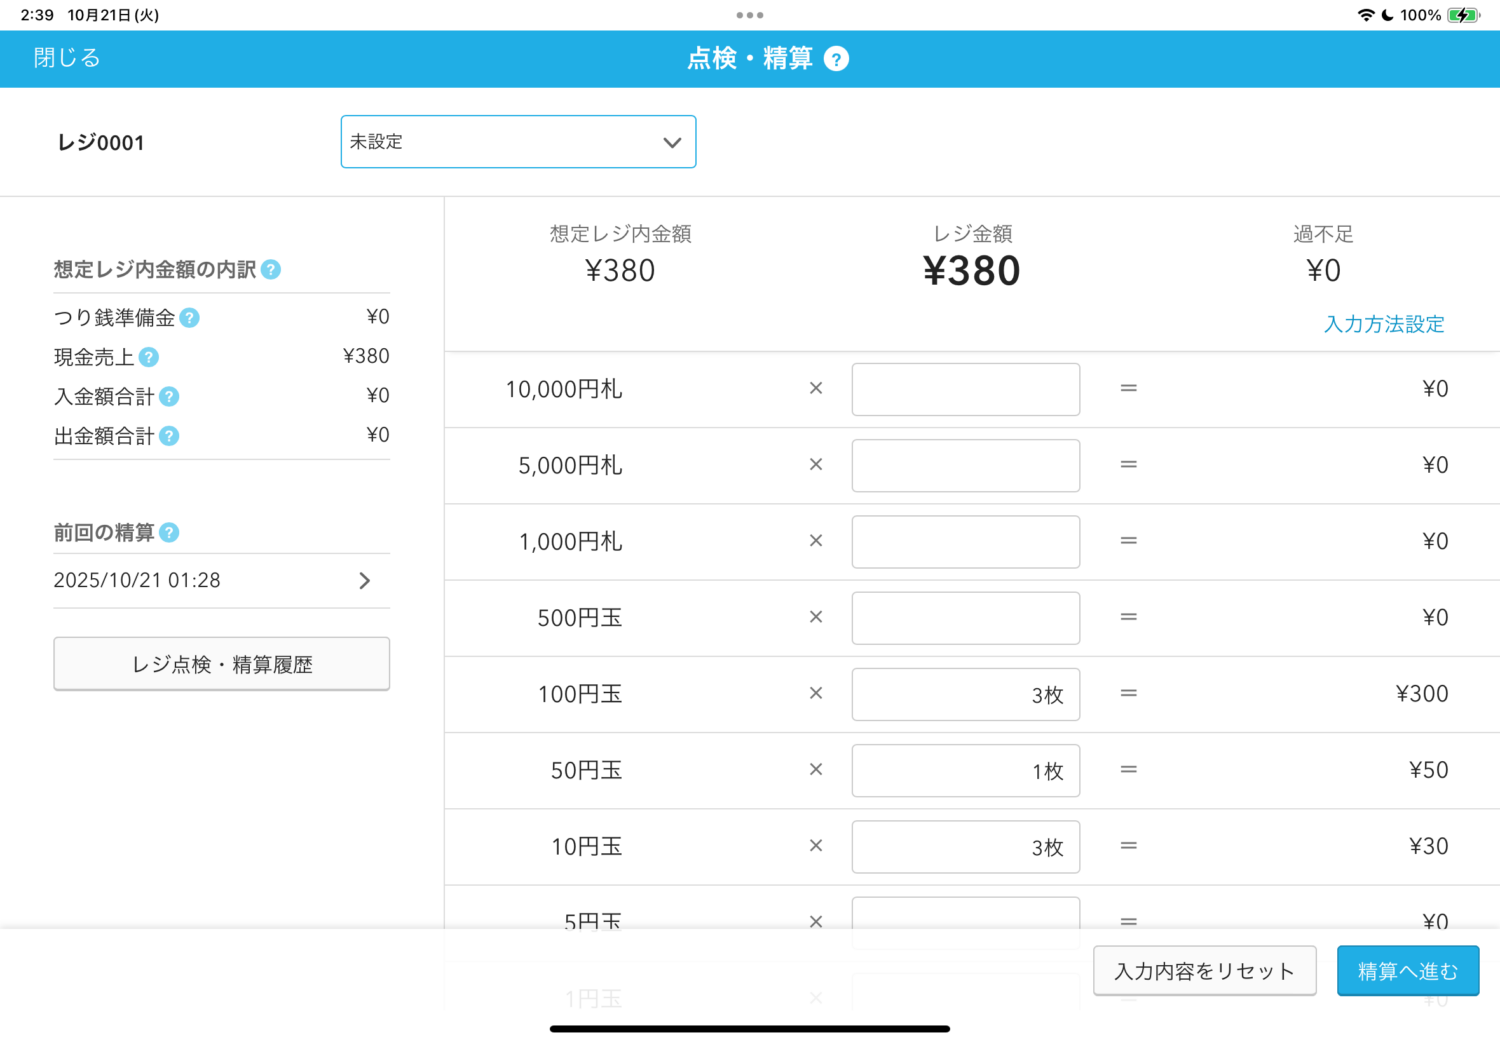Select the 10,000円札 count field
This screenshot has height=1042, width=1500.
click(965, 389)
